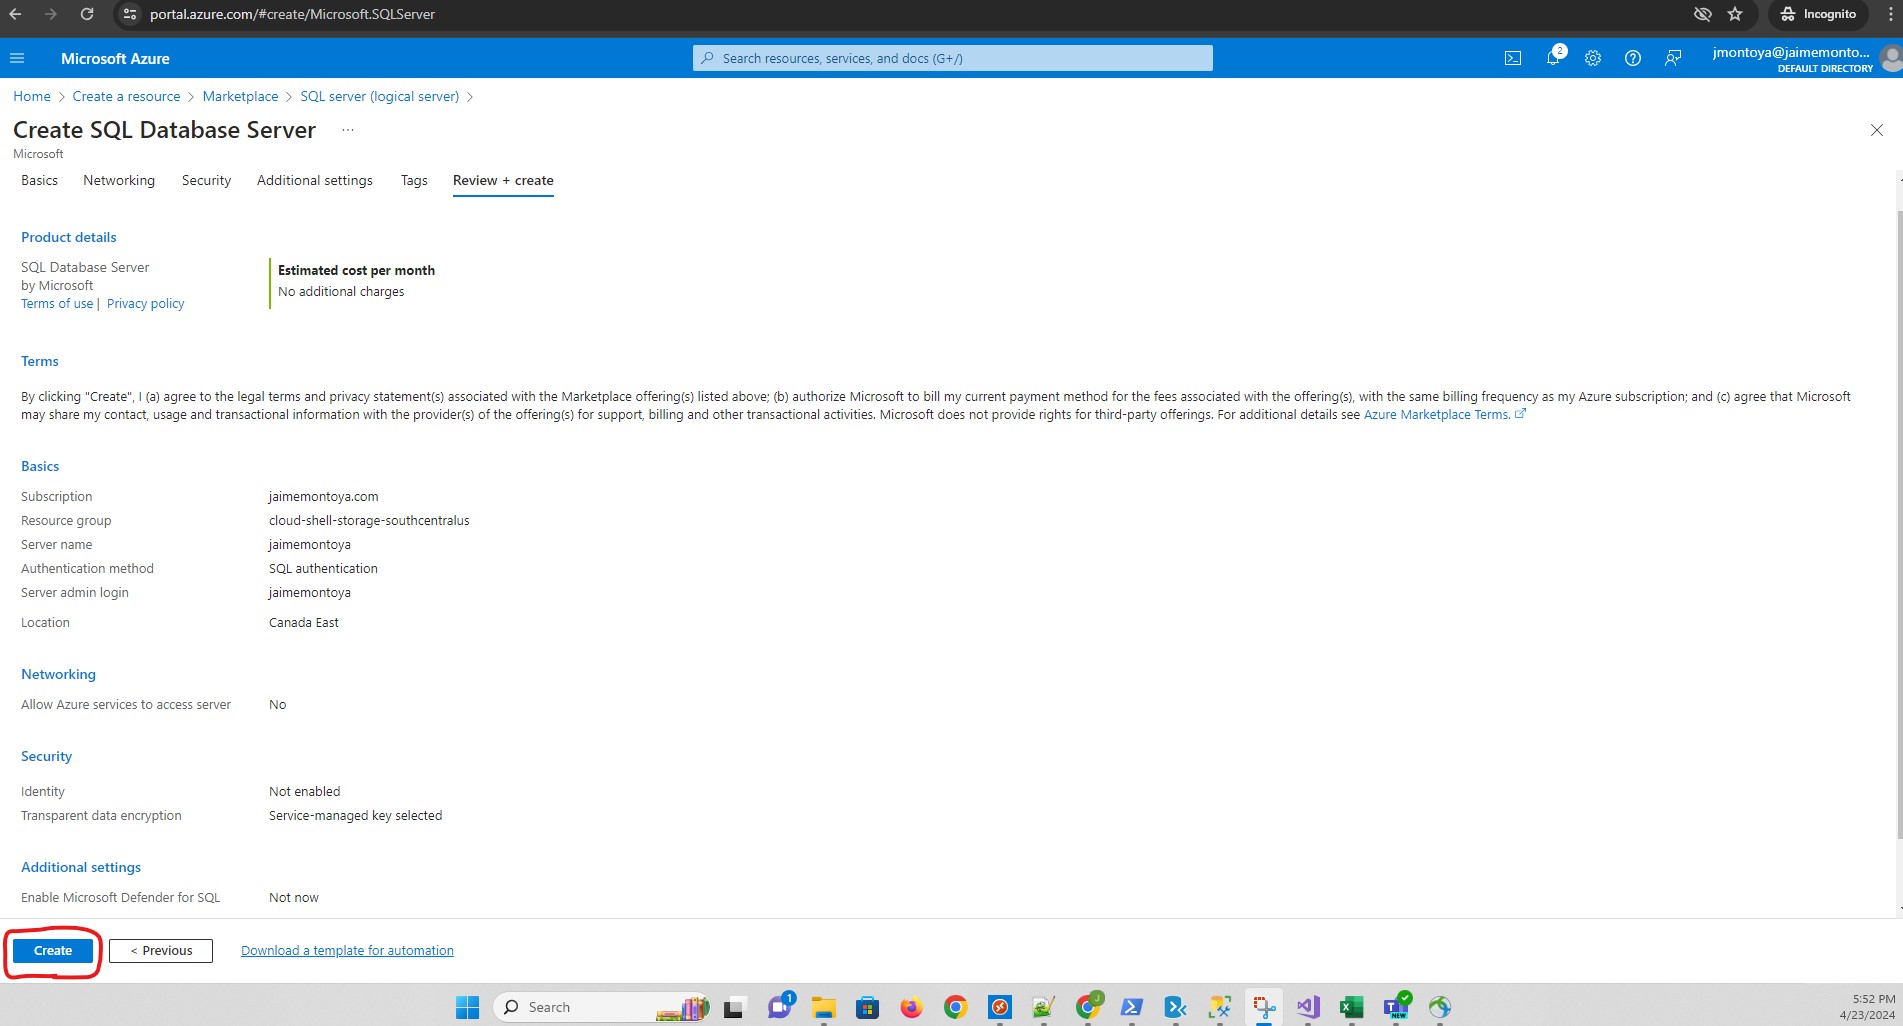Open Snipping Tool in taskbar
Screen dimensions: 1903x1026
click(x=1263, y=1007)
